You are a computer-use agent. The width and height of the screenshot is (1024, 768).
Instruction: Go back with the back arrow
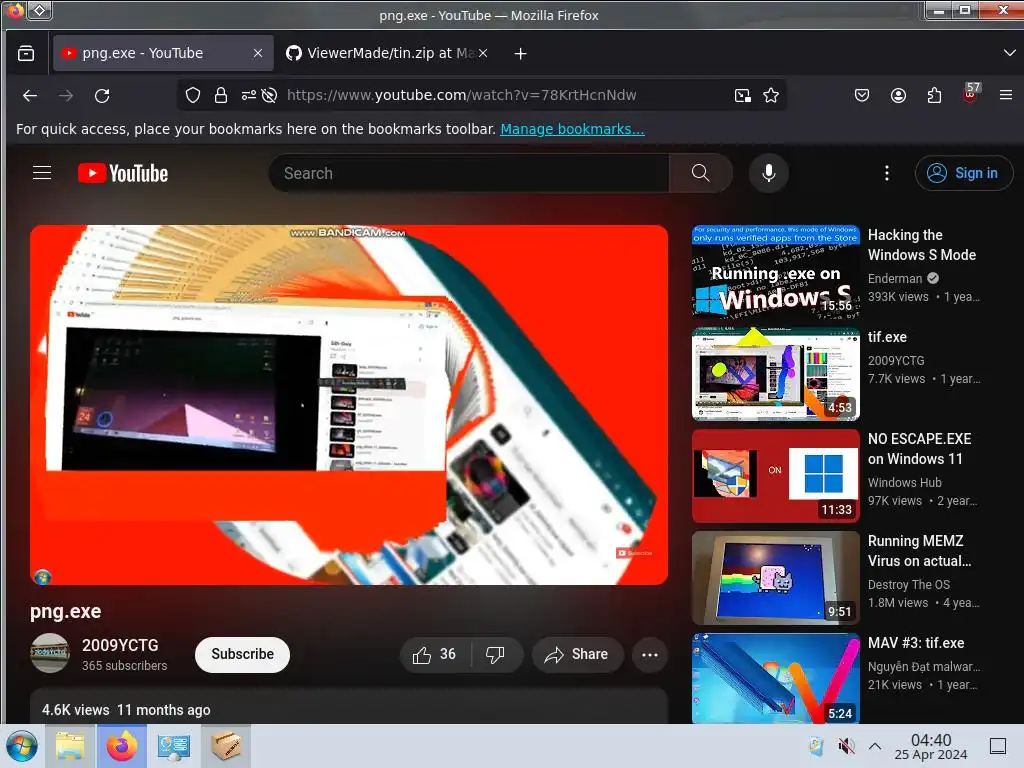[30, 95]
